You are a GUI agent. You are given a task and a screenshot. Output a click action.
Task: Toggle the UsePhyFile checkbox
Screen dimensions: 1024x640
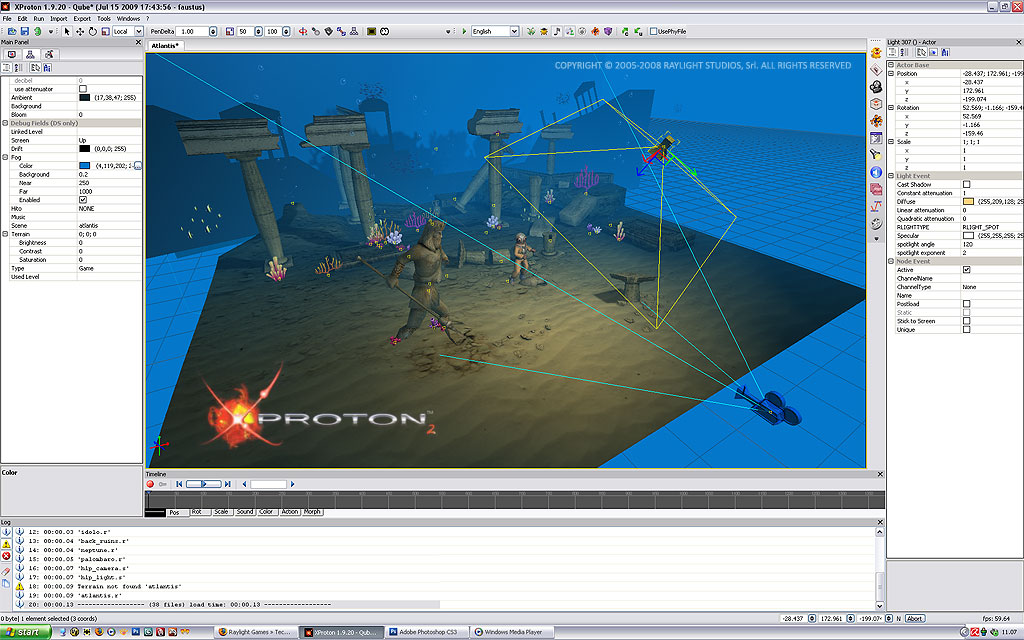[653, 31]
